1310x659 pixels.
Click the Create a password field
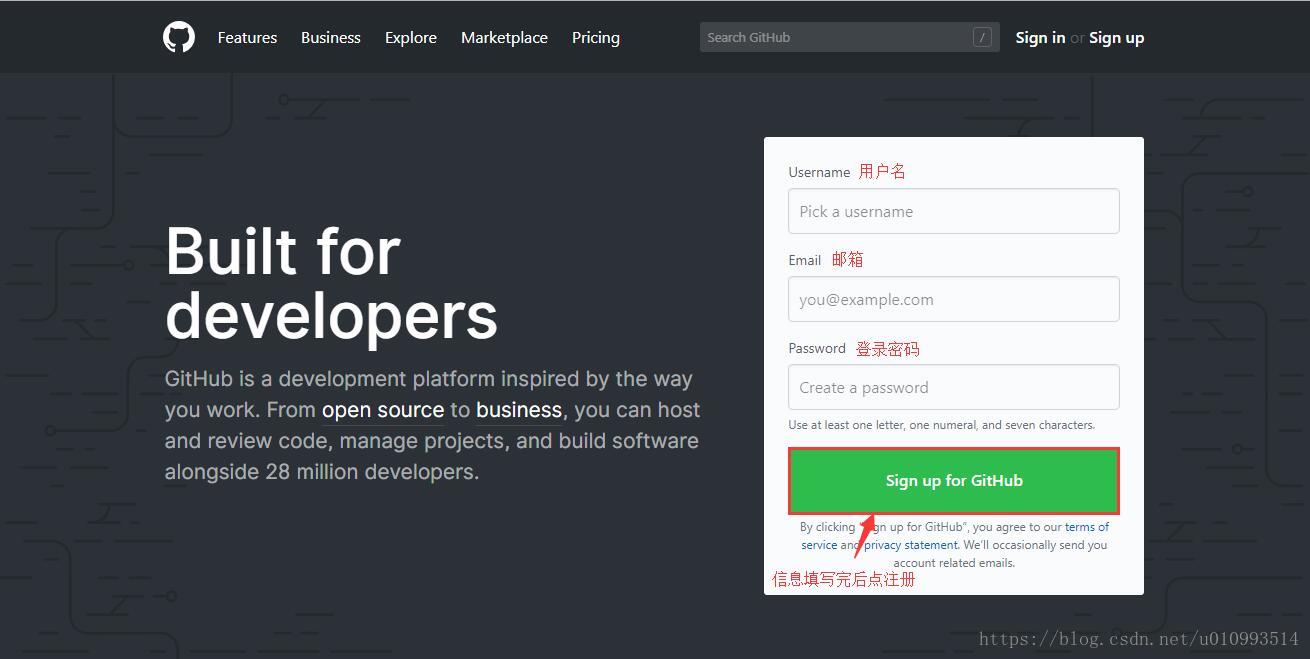(x=953, y=387)
